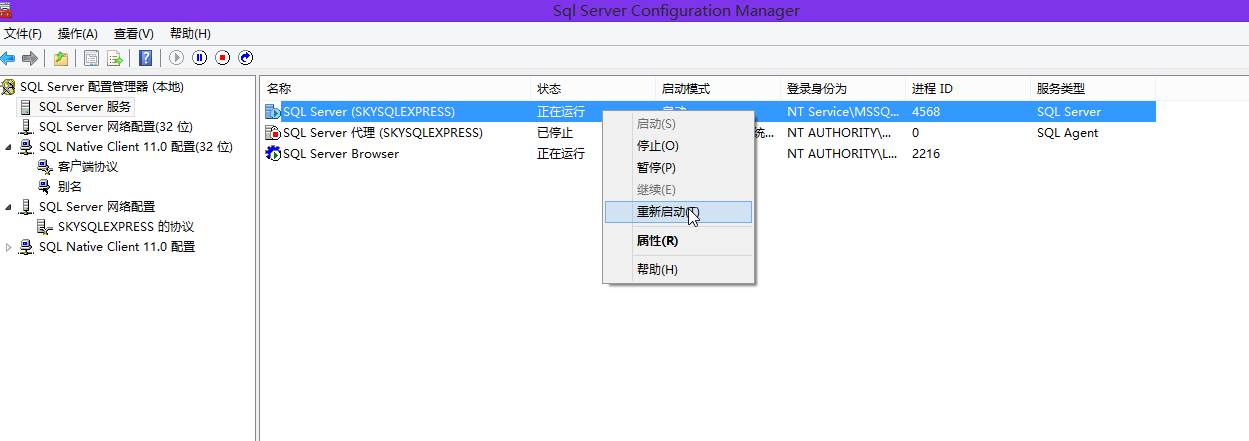Sort by the 进程 ID column header
Viewport: 1249px width, 441px height.
[968, 89]
